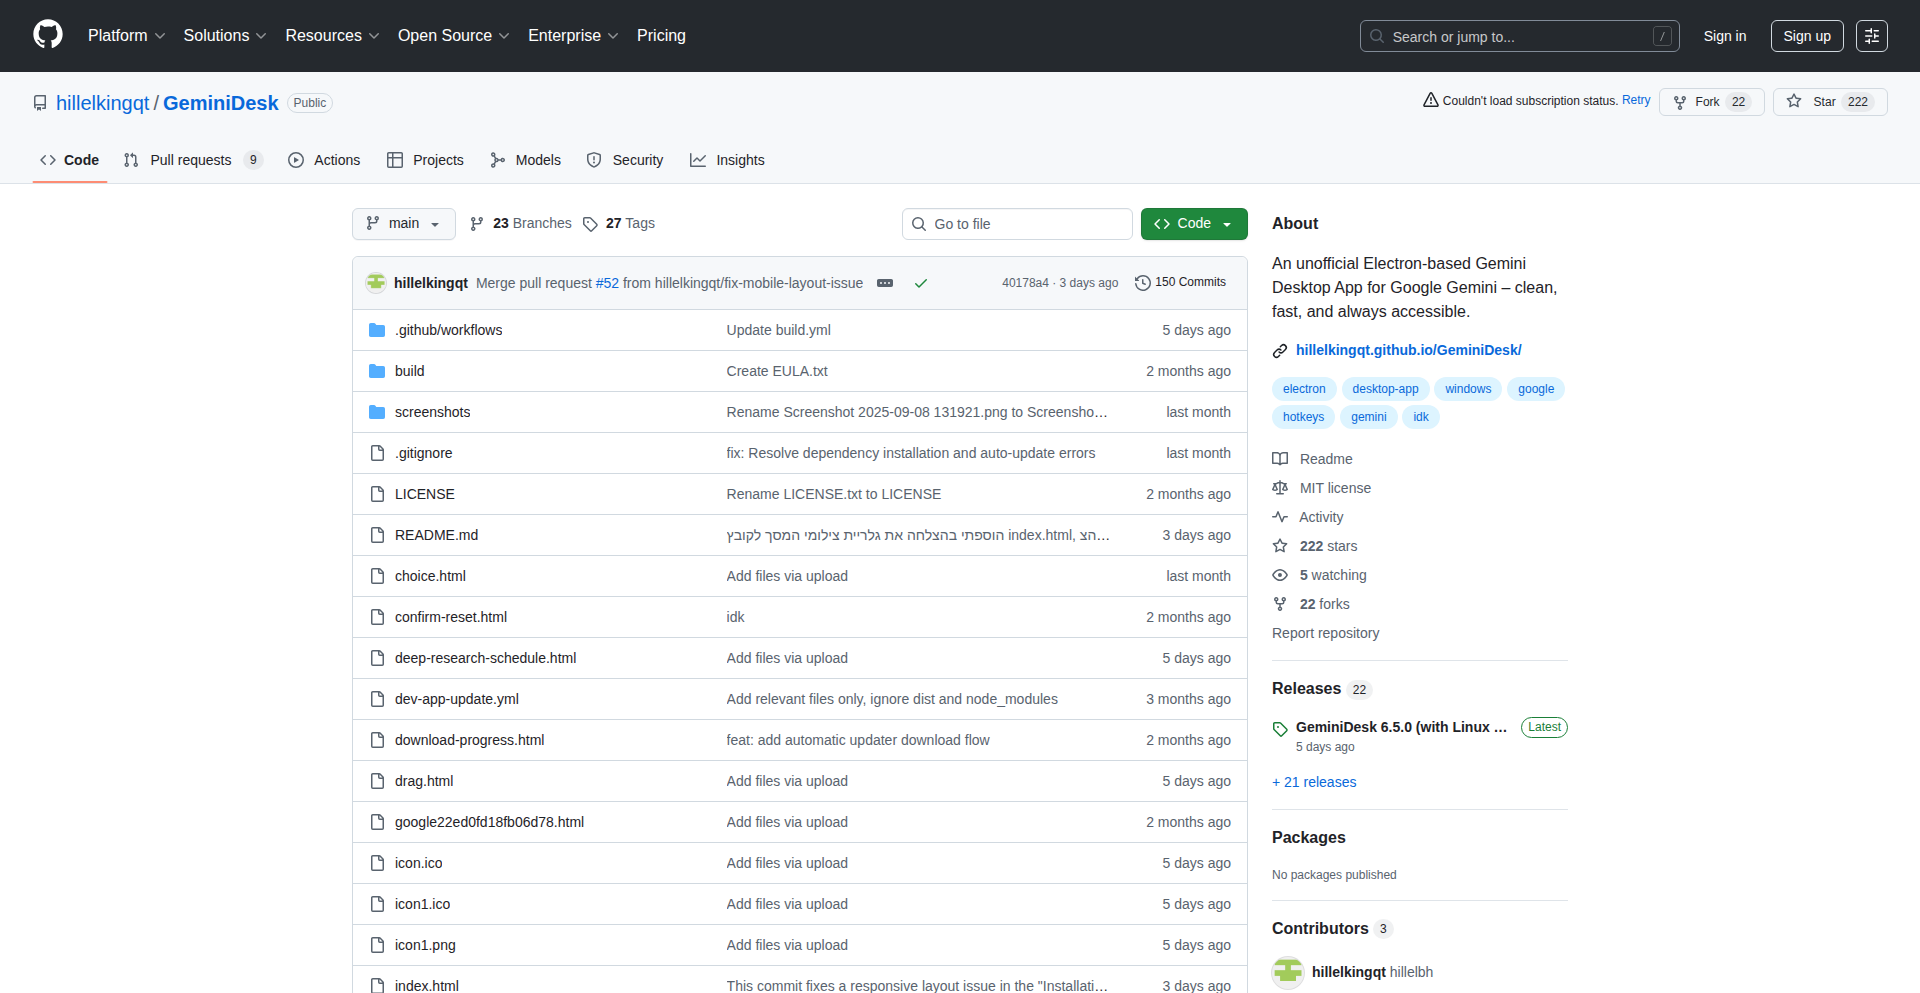Expand the green Code dropdown button
The width and height of the screenshot is (1920, 993).
click(1193, 224)
